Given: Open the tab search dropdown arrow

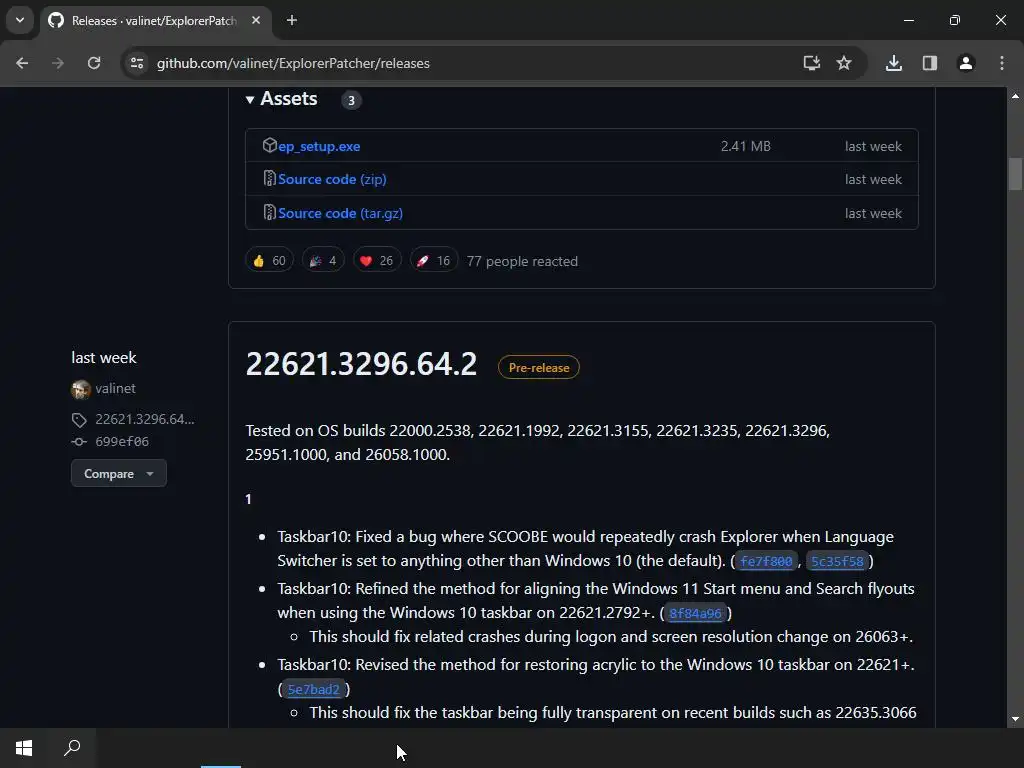Looking at the screenshot, I should point(20,20).
